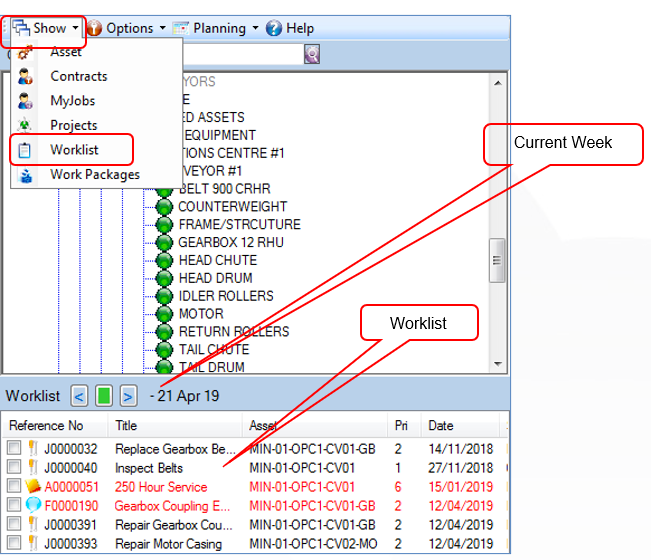Click the Work Packages icon
651x560 pixels.
[26, 175]
